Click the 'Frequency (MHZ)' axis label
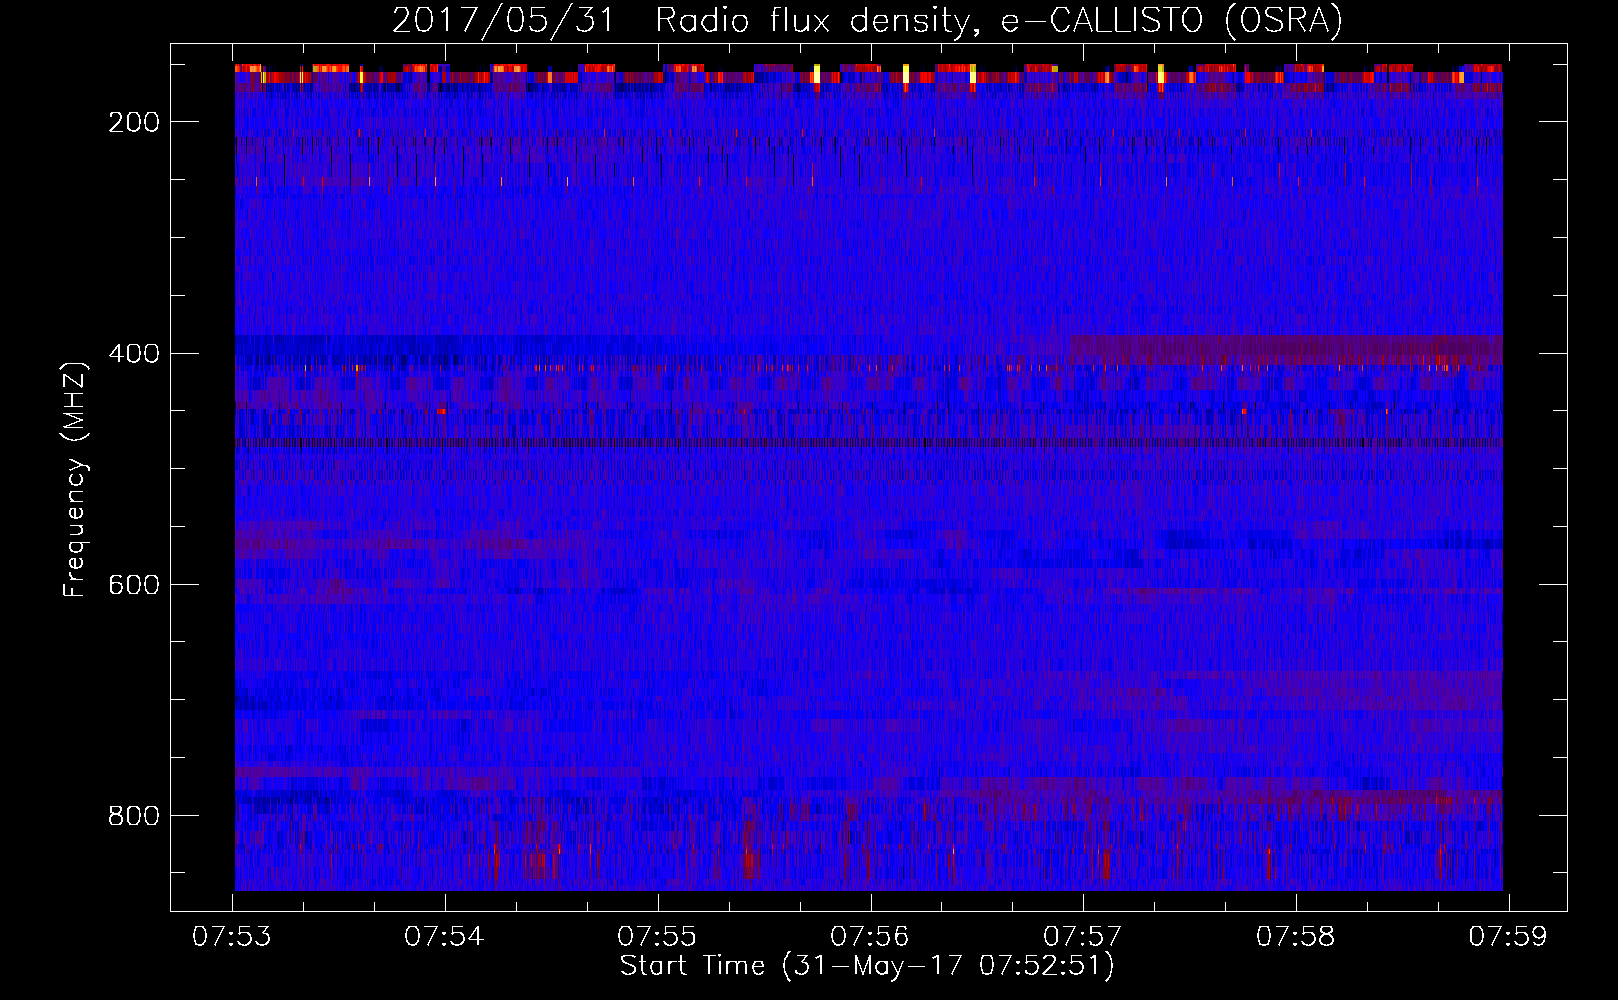 75,479
